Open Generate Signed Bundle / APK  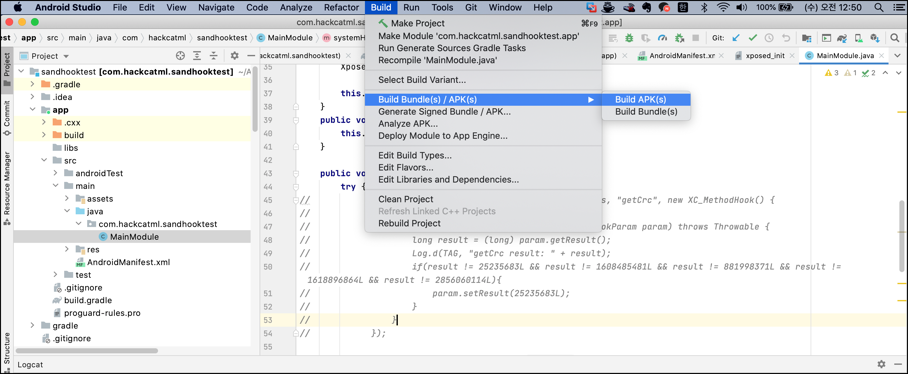click(x=484, y=112)
